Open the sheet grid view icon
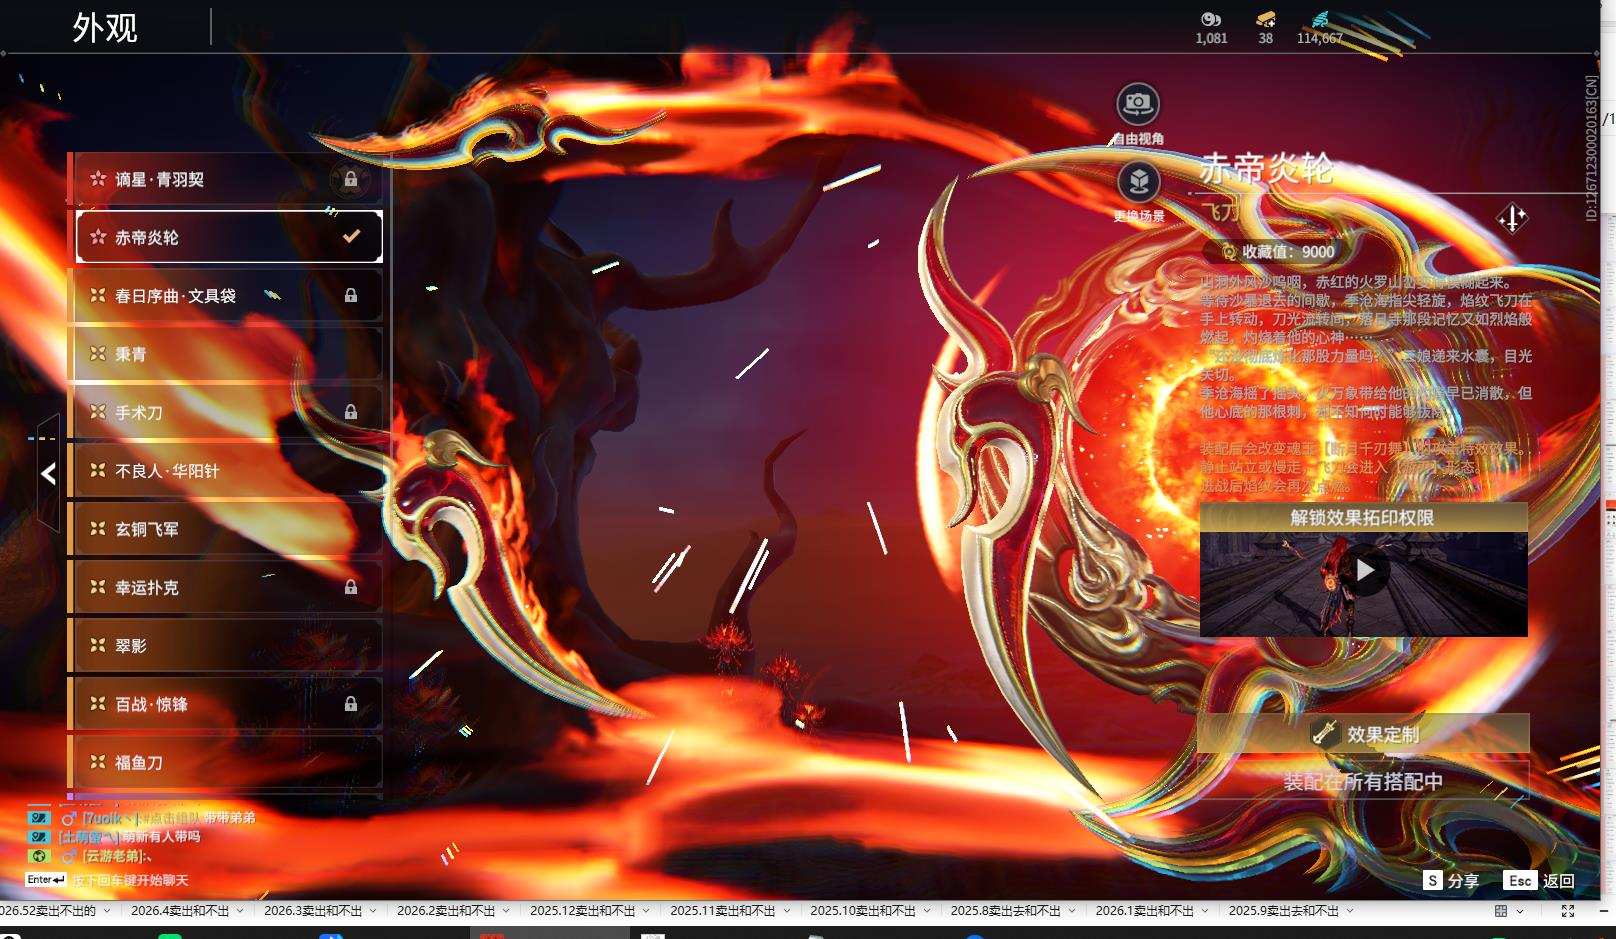Image resolution: width=1616 pixels, height=939 pixels. pos(1501,911)
